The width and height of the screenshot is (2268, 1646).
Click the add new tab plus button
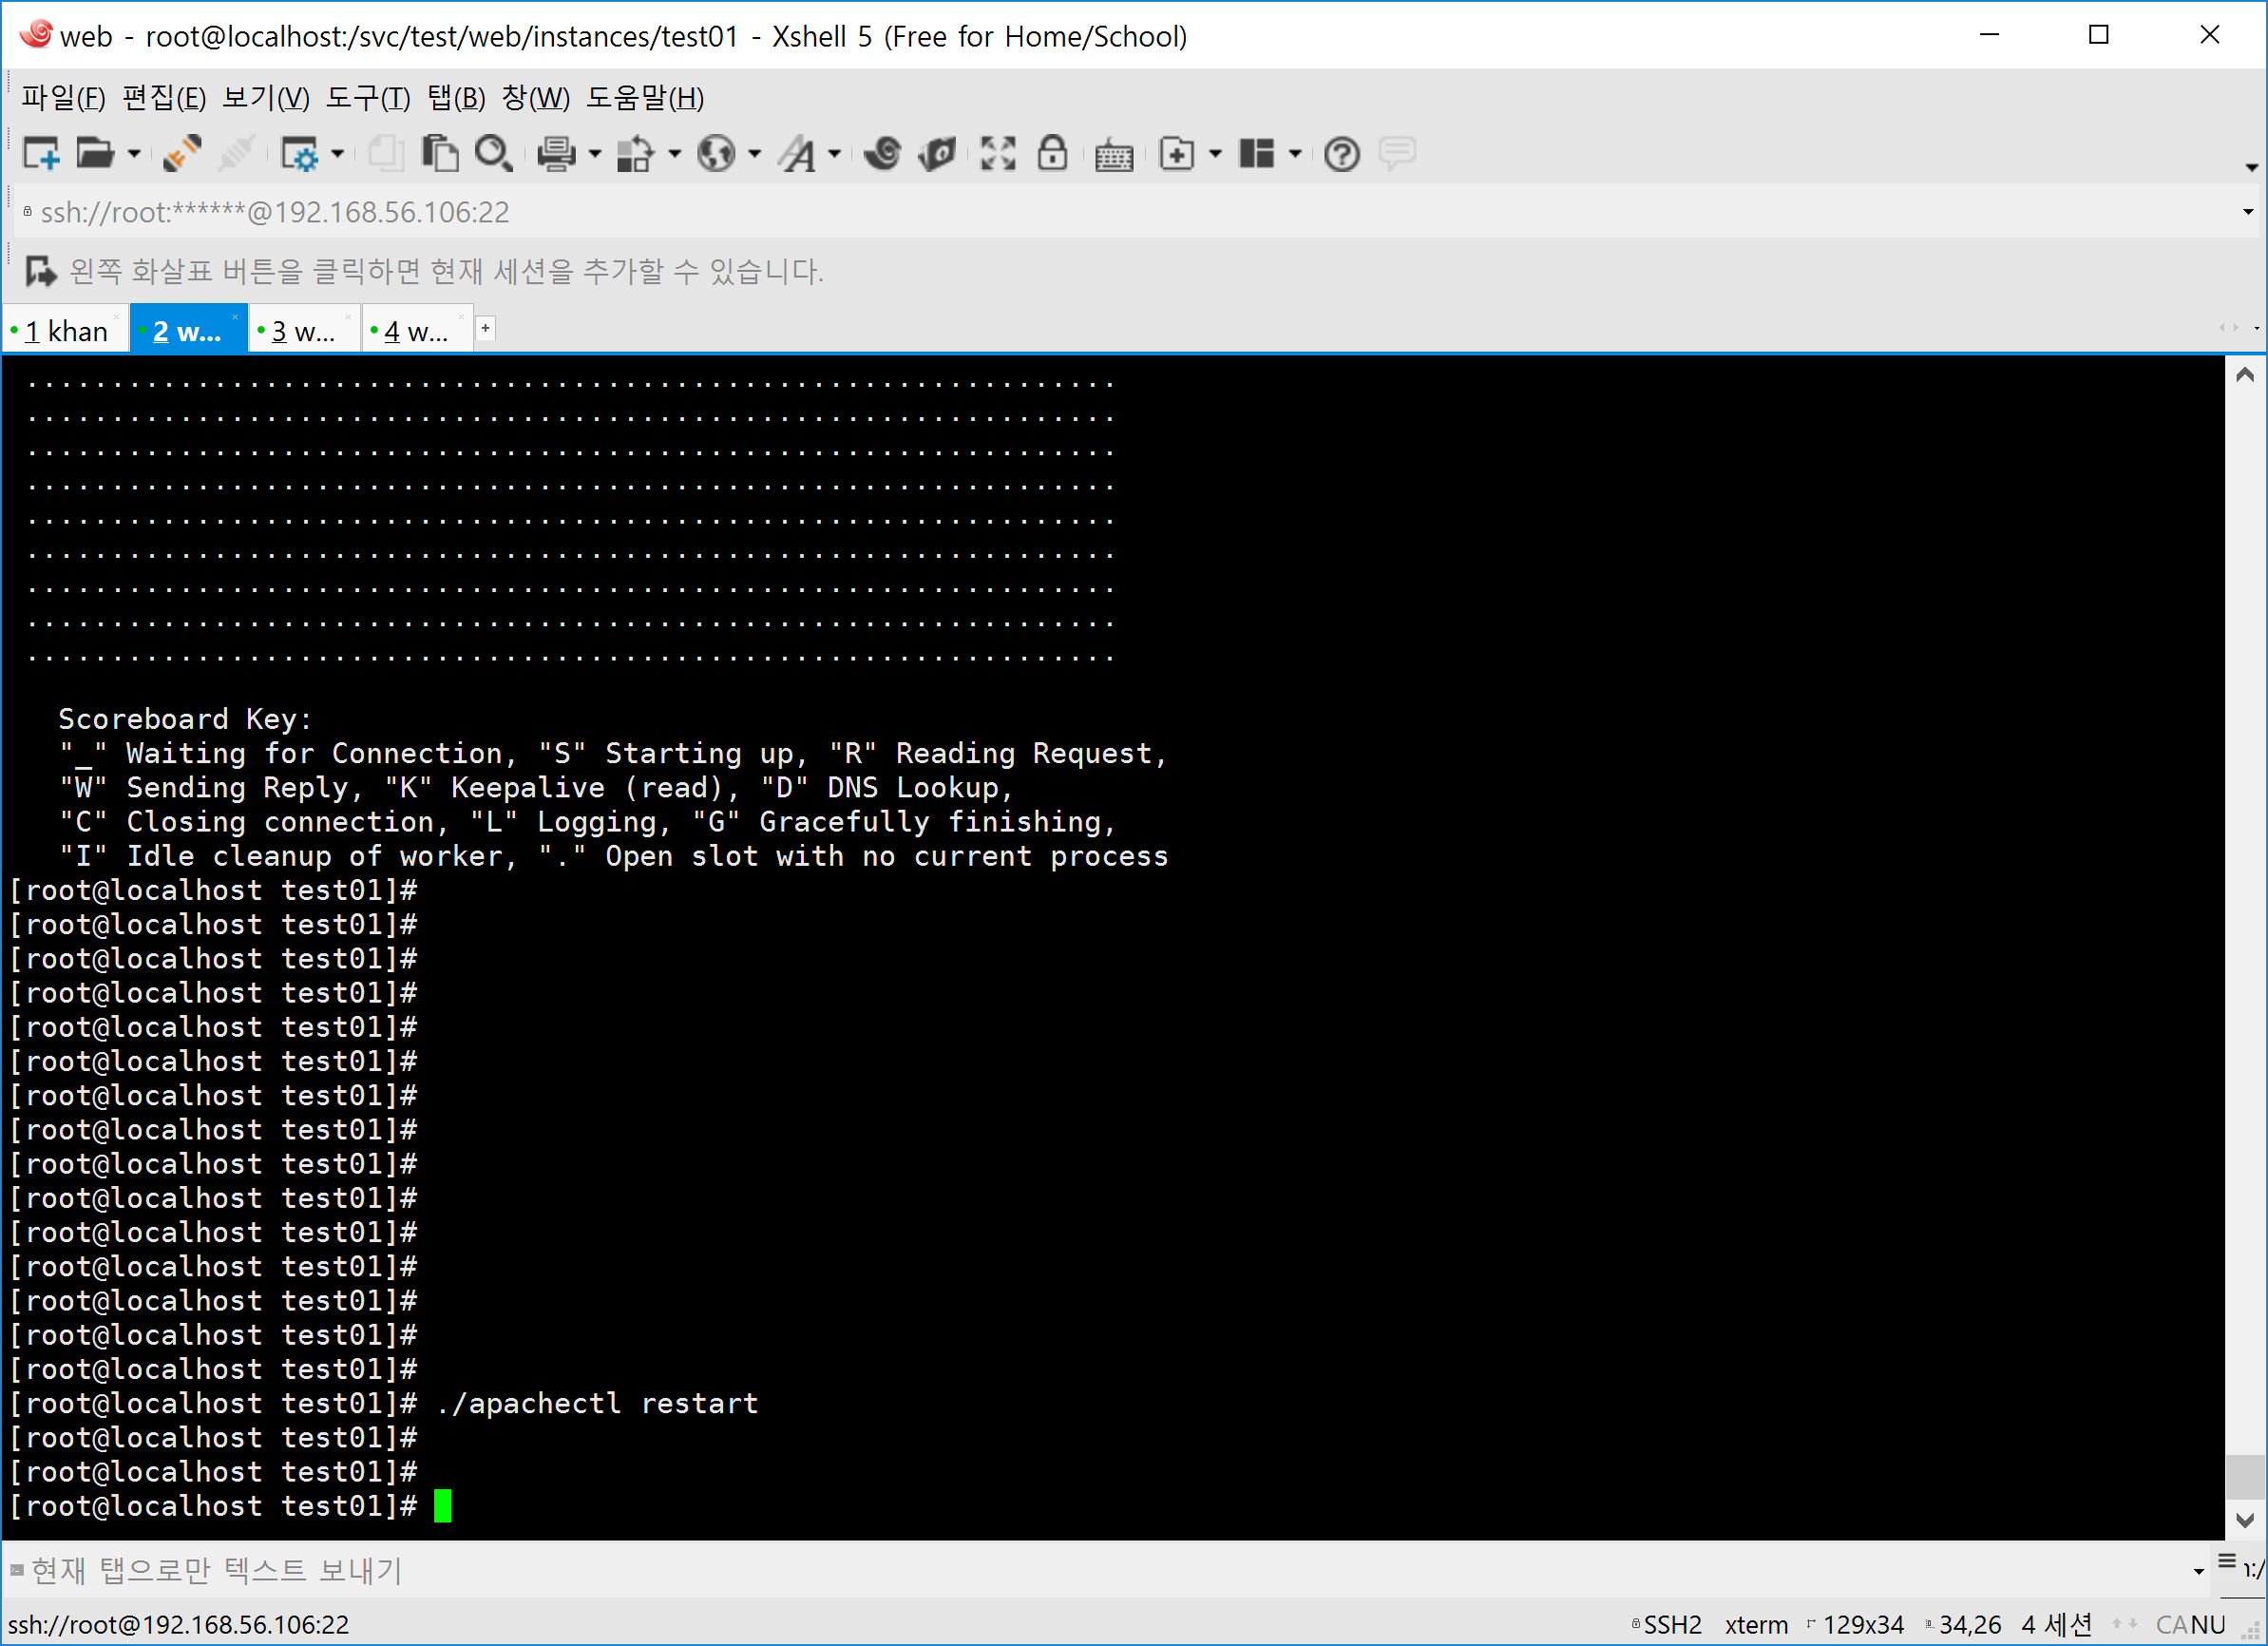point(486,328)
